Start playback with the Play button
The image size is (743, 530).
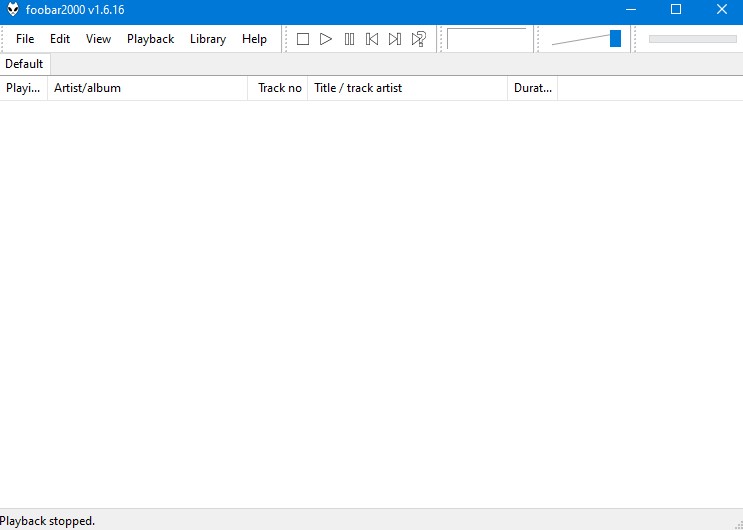pyautogui.click(x=326, y=39)
